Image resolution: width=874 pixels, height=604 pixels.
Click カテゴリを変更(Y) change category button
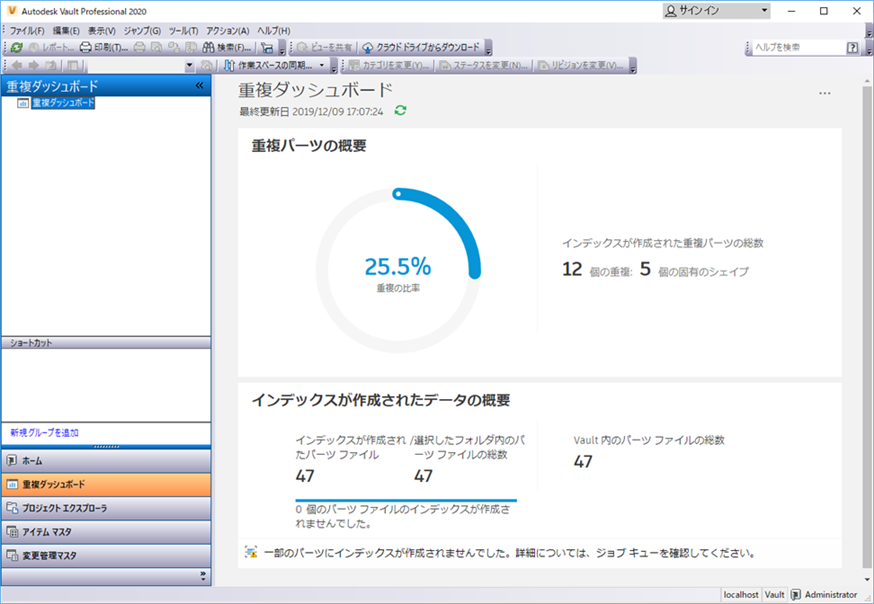coord(389,66)
